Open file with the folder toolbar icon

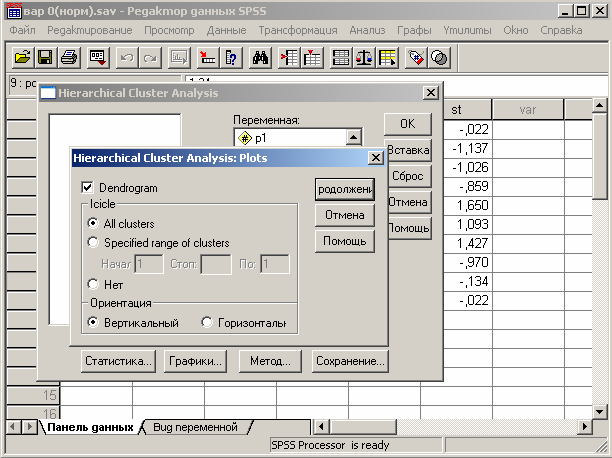[23, 58]
